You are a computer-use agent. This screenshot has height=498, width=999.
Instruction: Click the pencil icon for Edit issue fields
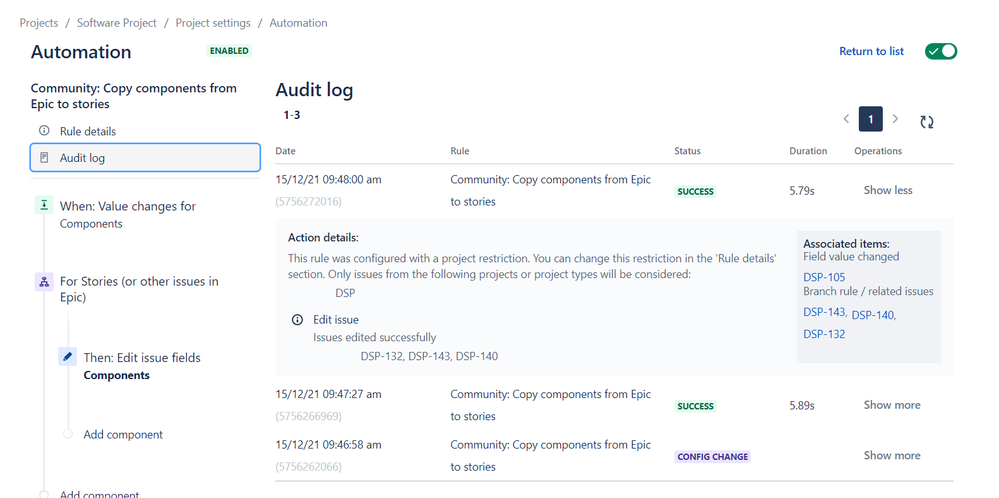[68, 356]
